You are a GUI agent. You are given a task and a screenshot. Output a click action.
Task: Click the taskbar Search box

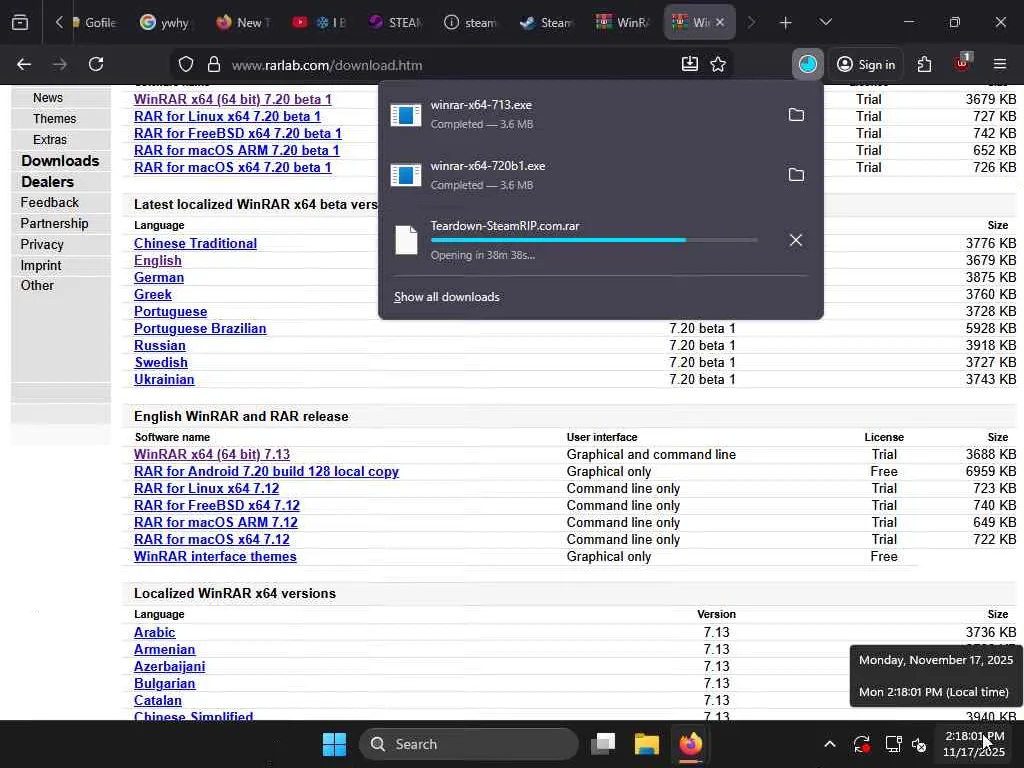469,744
